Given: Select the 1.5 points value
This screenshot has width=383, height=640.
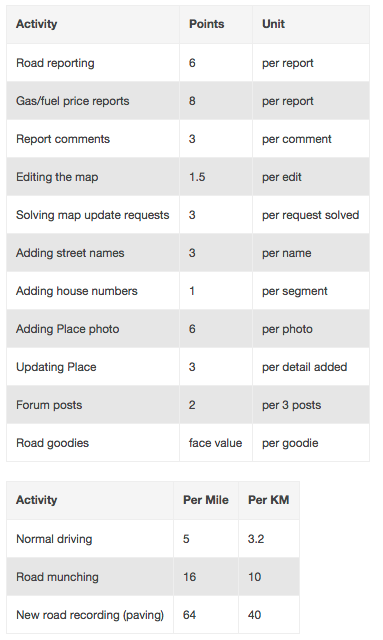Looking at the screenshot, I should point(197,177).
